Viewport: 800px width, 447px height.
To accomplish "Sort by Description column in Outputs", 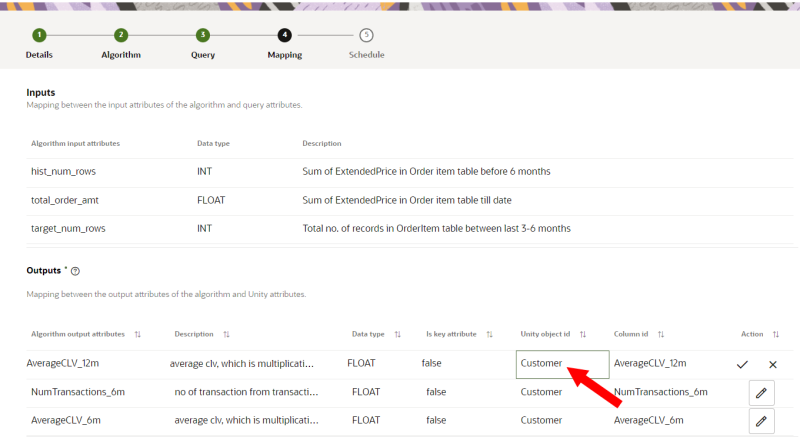I will [227, 334].
